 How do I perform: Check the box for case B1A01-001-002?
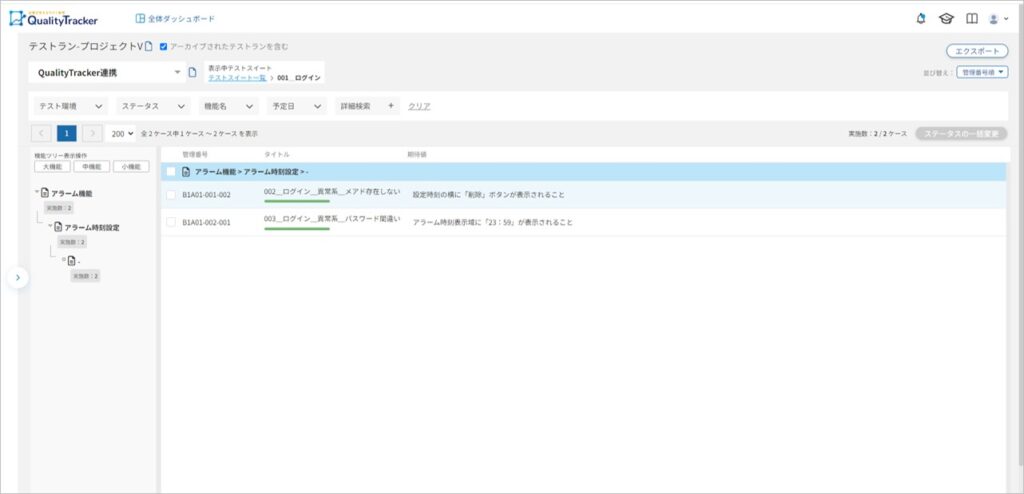[171, 194]
